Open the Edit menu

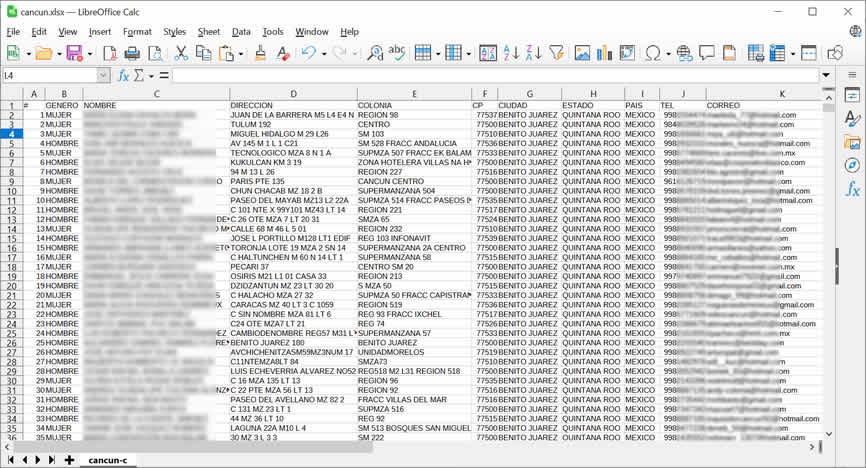point(39,32)
